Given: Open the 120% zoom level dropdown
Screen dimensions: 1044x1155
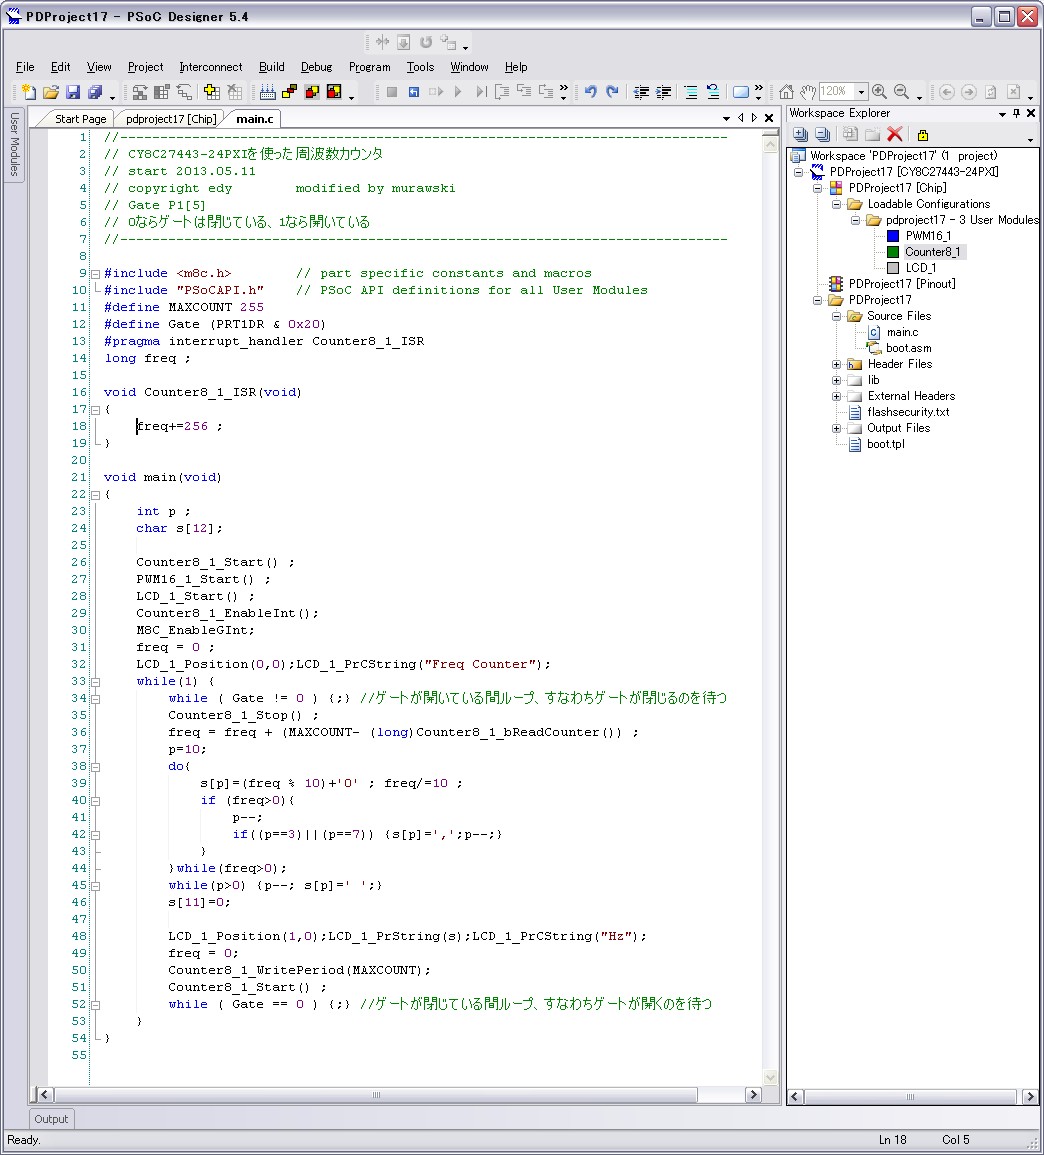Looking at the screenshot, I should coord(862,92).
